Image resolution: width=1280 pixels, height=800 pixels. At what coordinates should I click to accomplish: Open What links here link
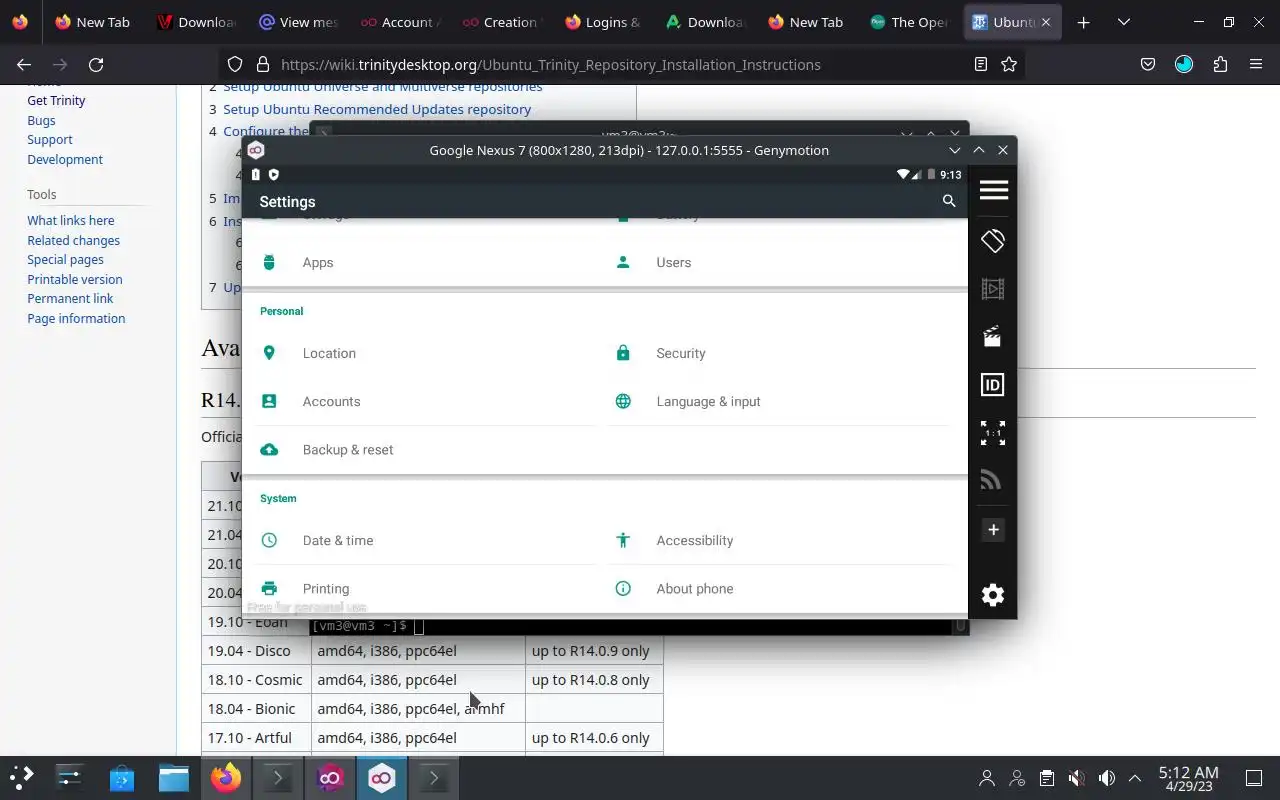click(71, 221)
